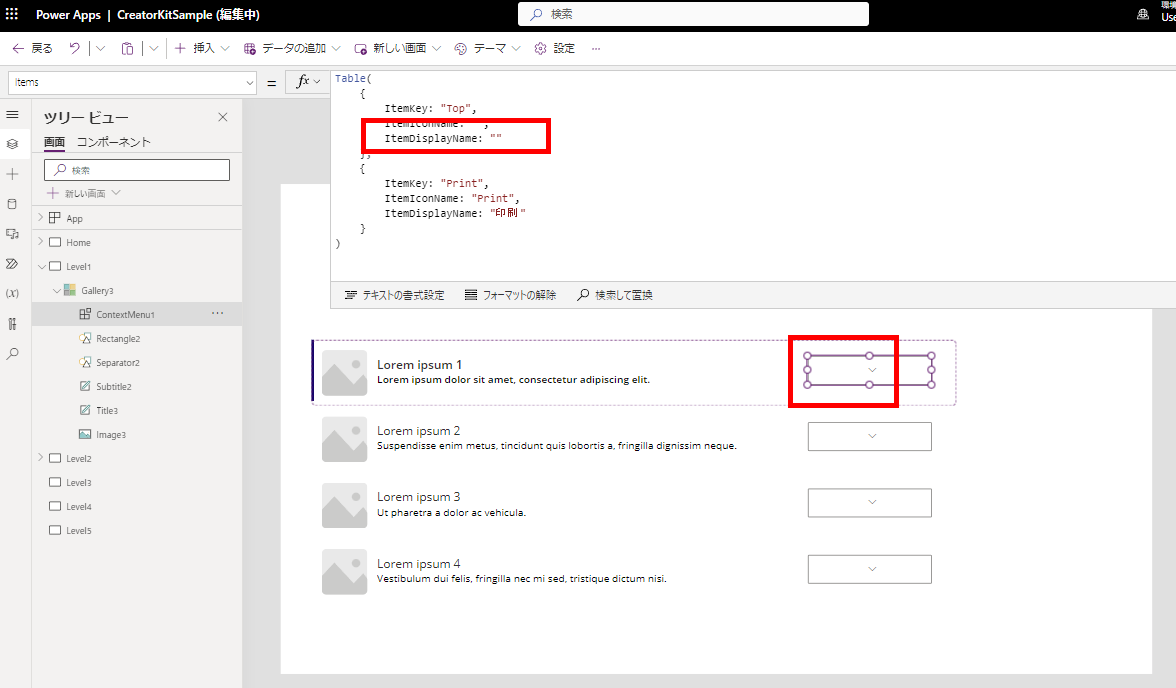Click inside the tree view search box
The height and width of the screenshot is (688, 1176).
click(x=136, y=169)
